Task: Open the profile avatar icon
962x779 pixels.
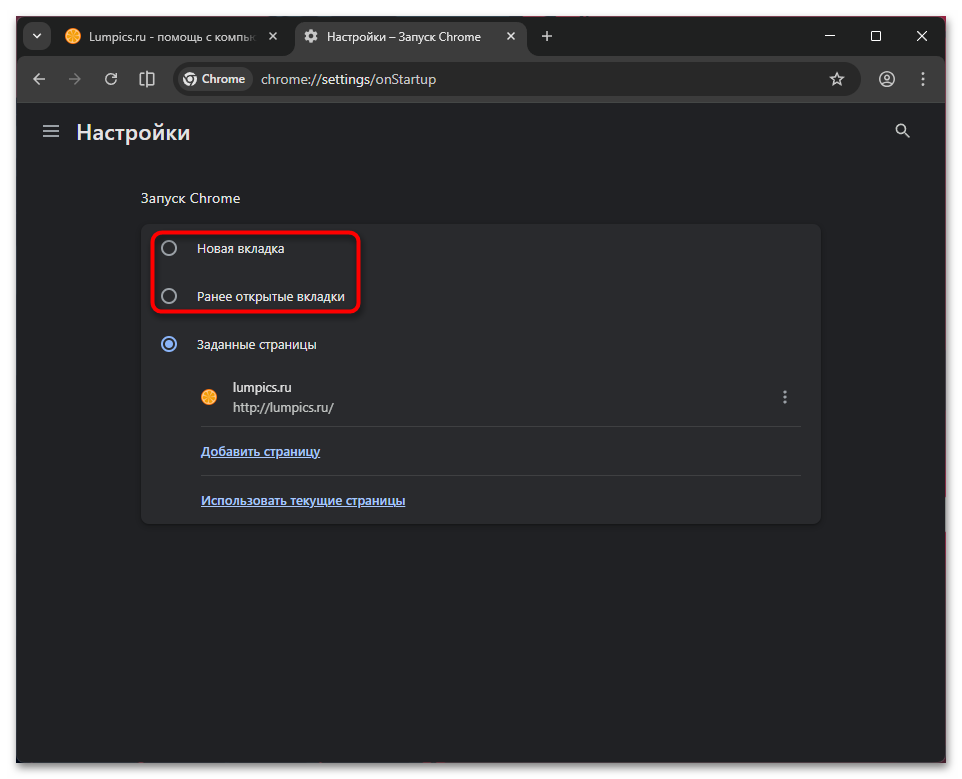Action: pos(887,79)
